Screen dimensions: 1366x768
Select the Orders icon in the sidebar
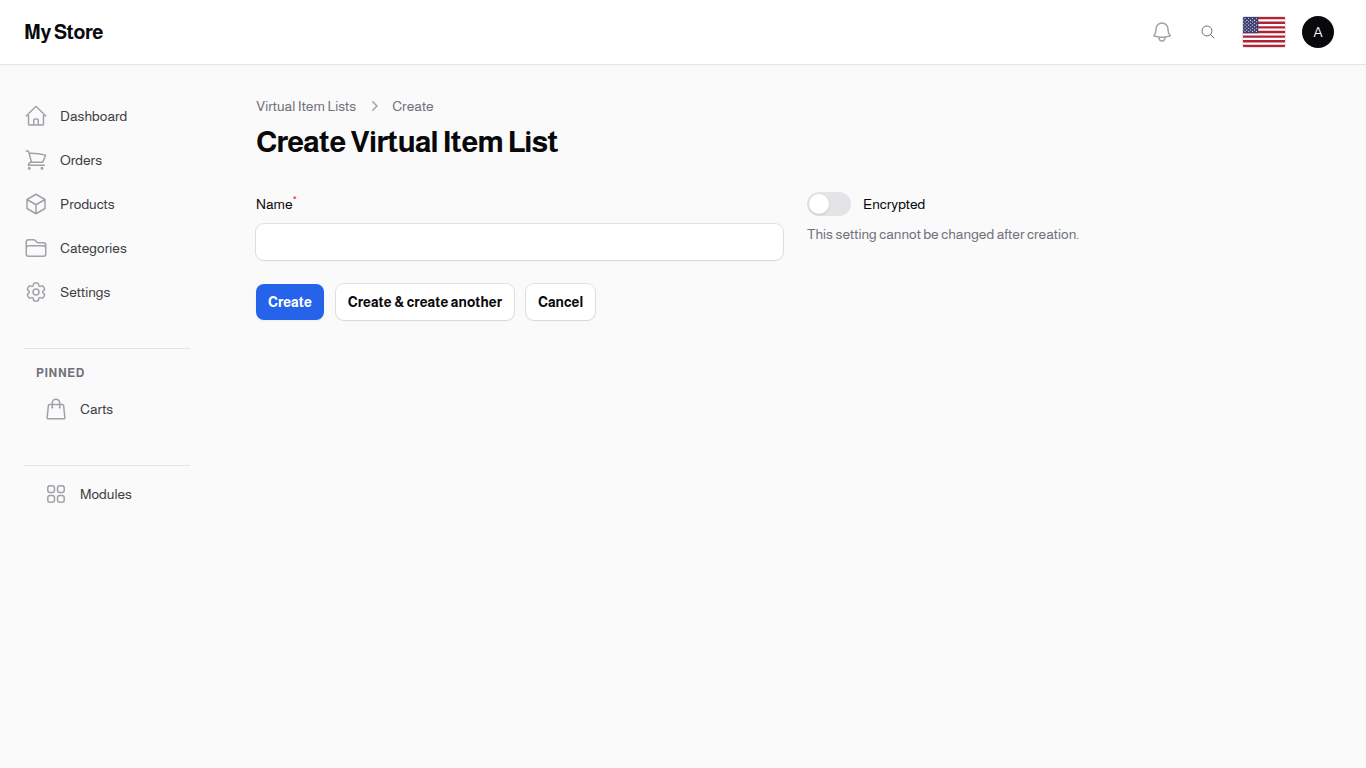(x=36, y=160)
